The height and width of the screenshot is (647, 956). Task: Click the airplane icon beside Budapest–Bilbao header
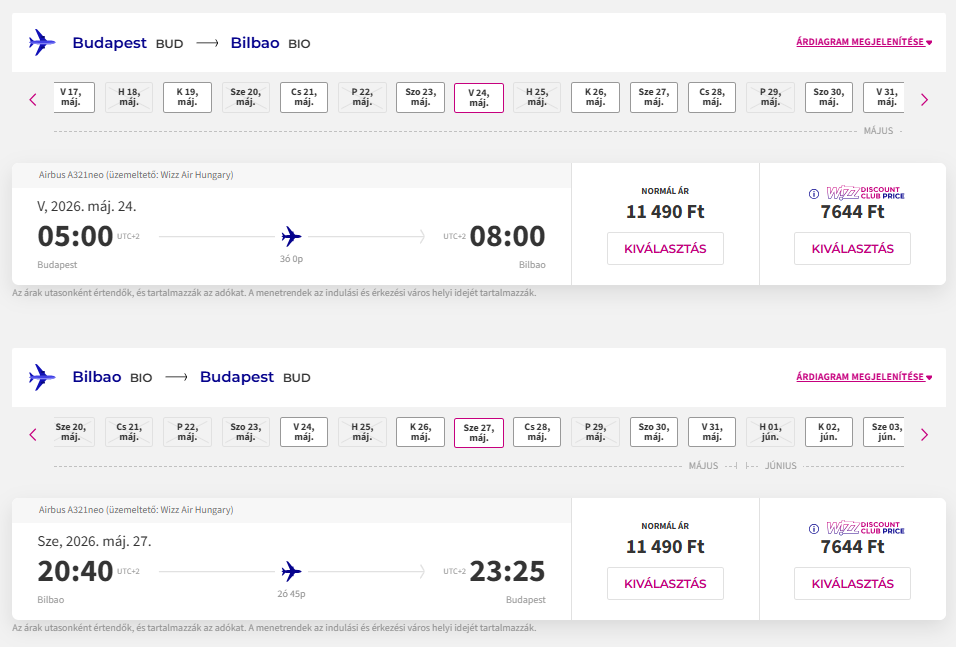tap(42, 43)
